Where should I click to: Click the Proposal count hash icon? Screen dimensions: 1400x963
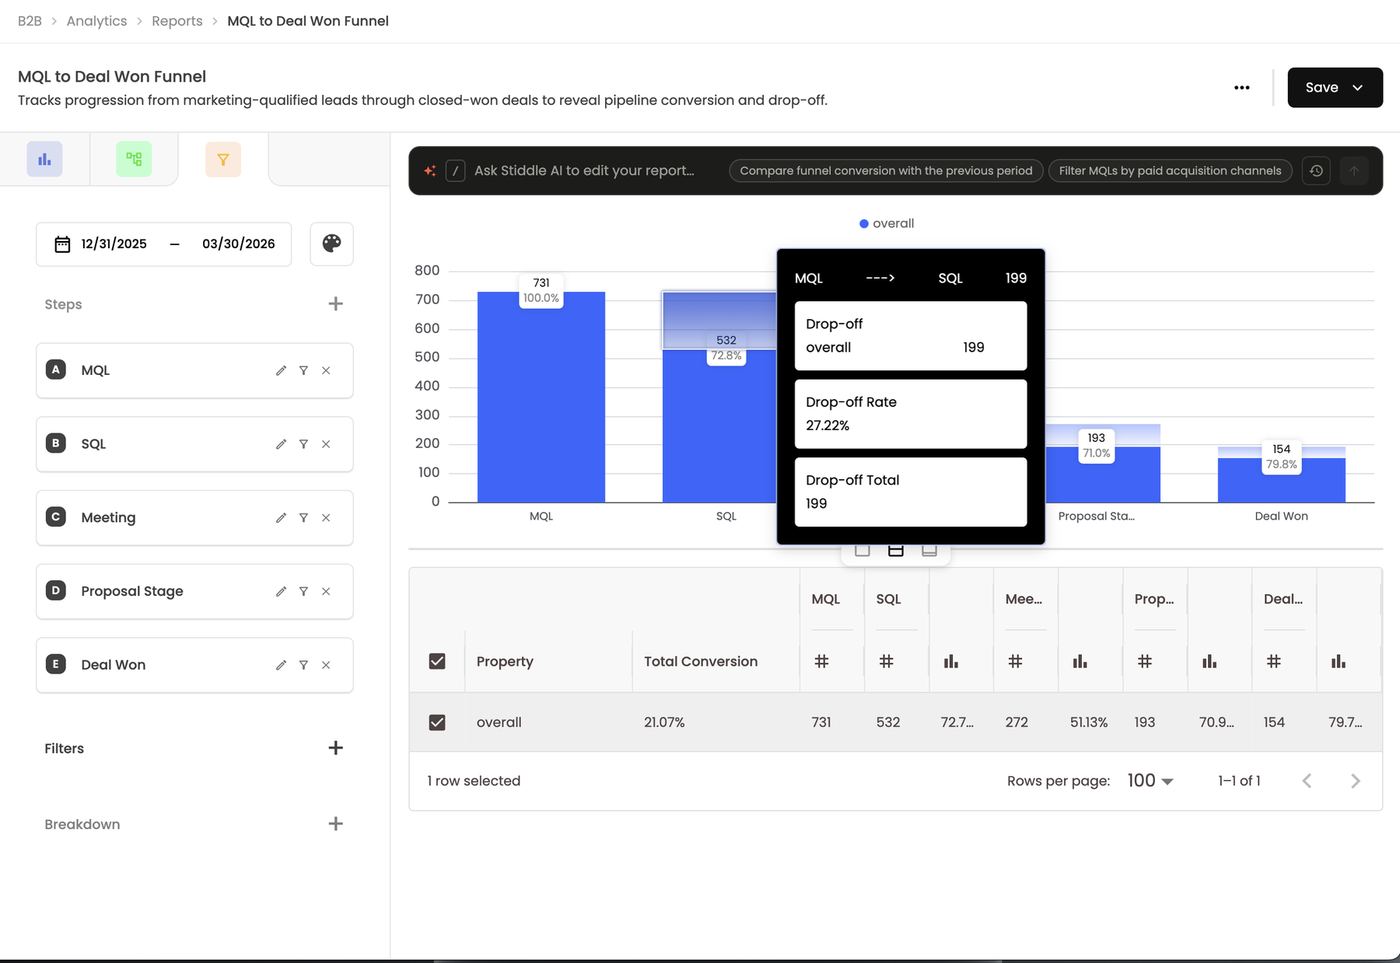1145,661
